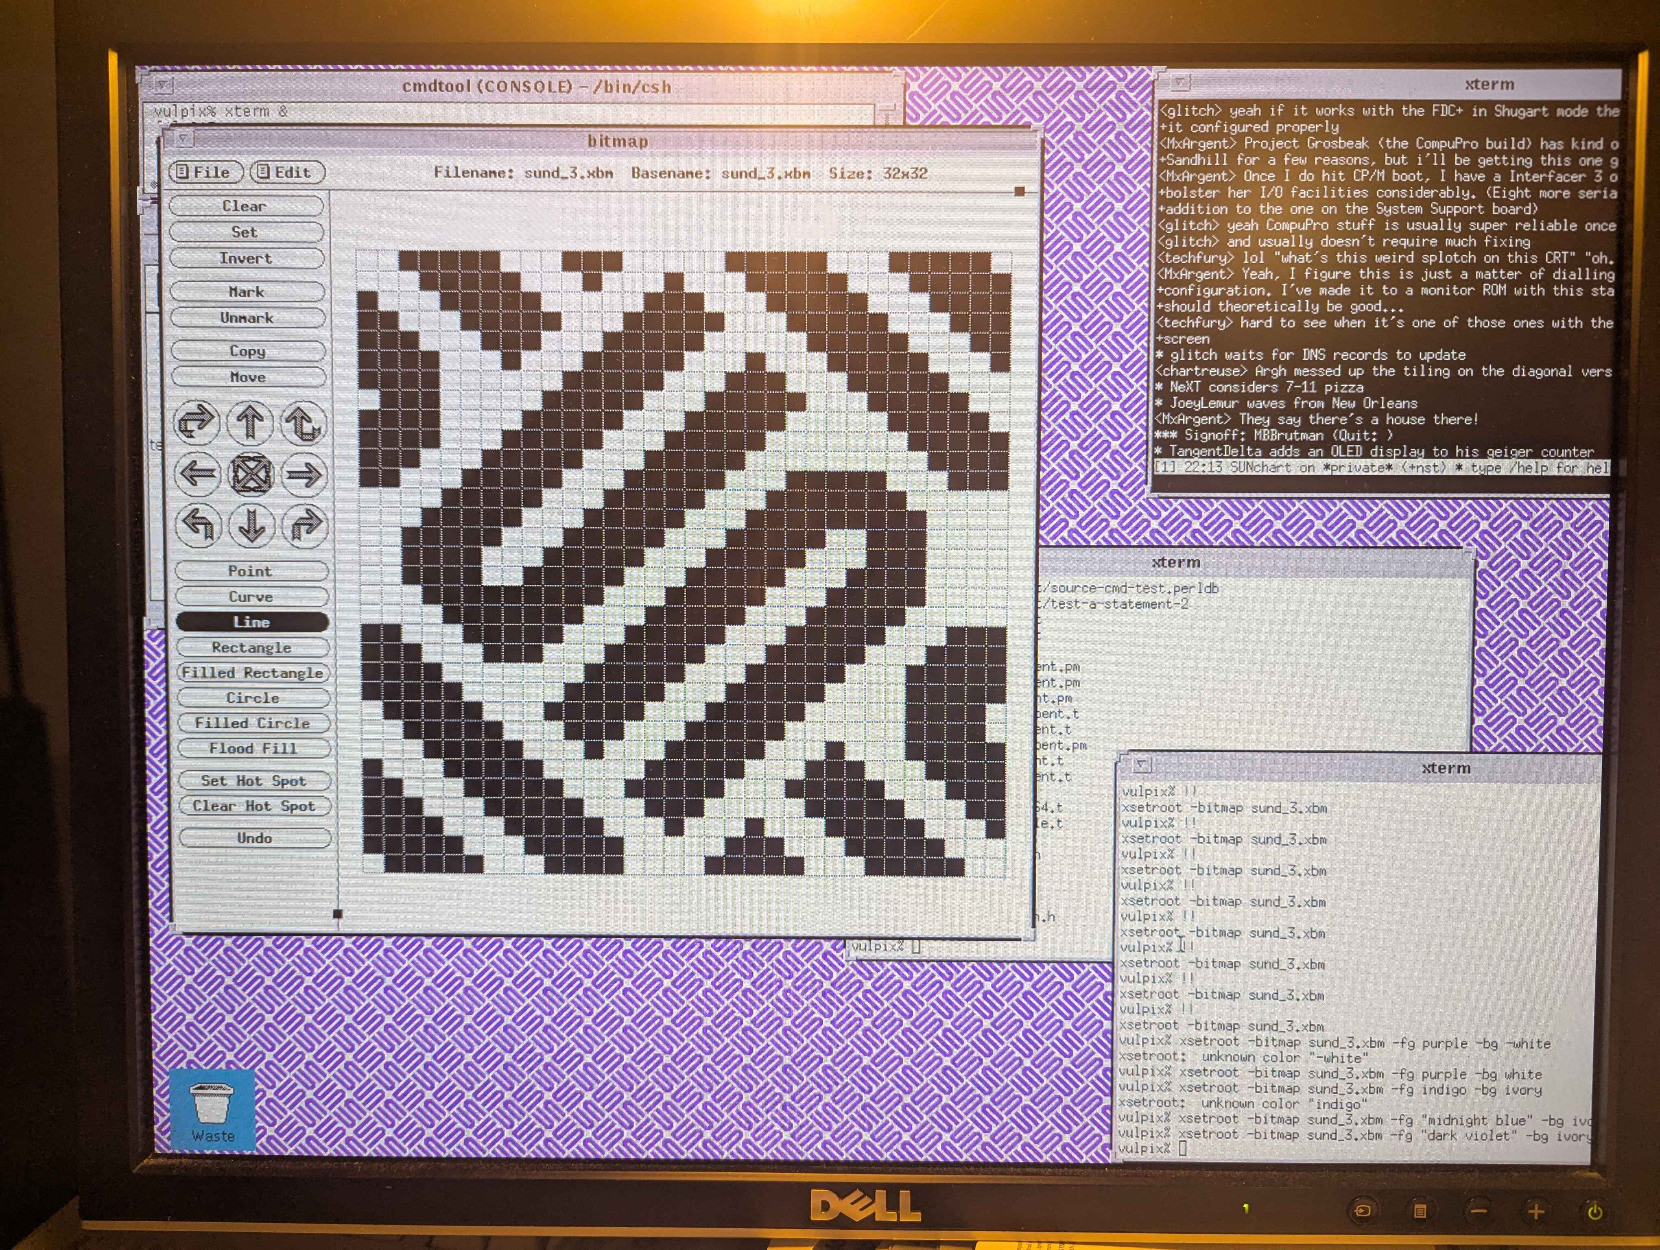Viewport: 1660px width, 1250px height.
Task: Shift the bitmap down with the down arrow
Action: pos(251,524)
